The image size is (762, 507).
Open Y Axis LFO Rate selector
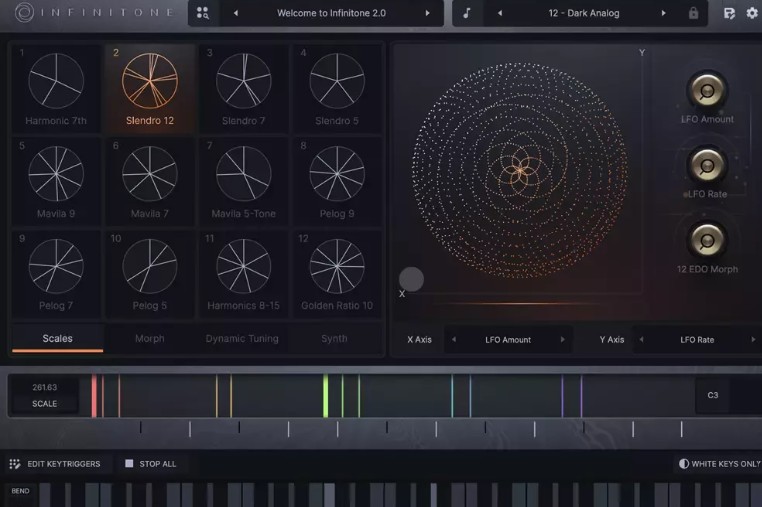coord(697,340)
